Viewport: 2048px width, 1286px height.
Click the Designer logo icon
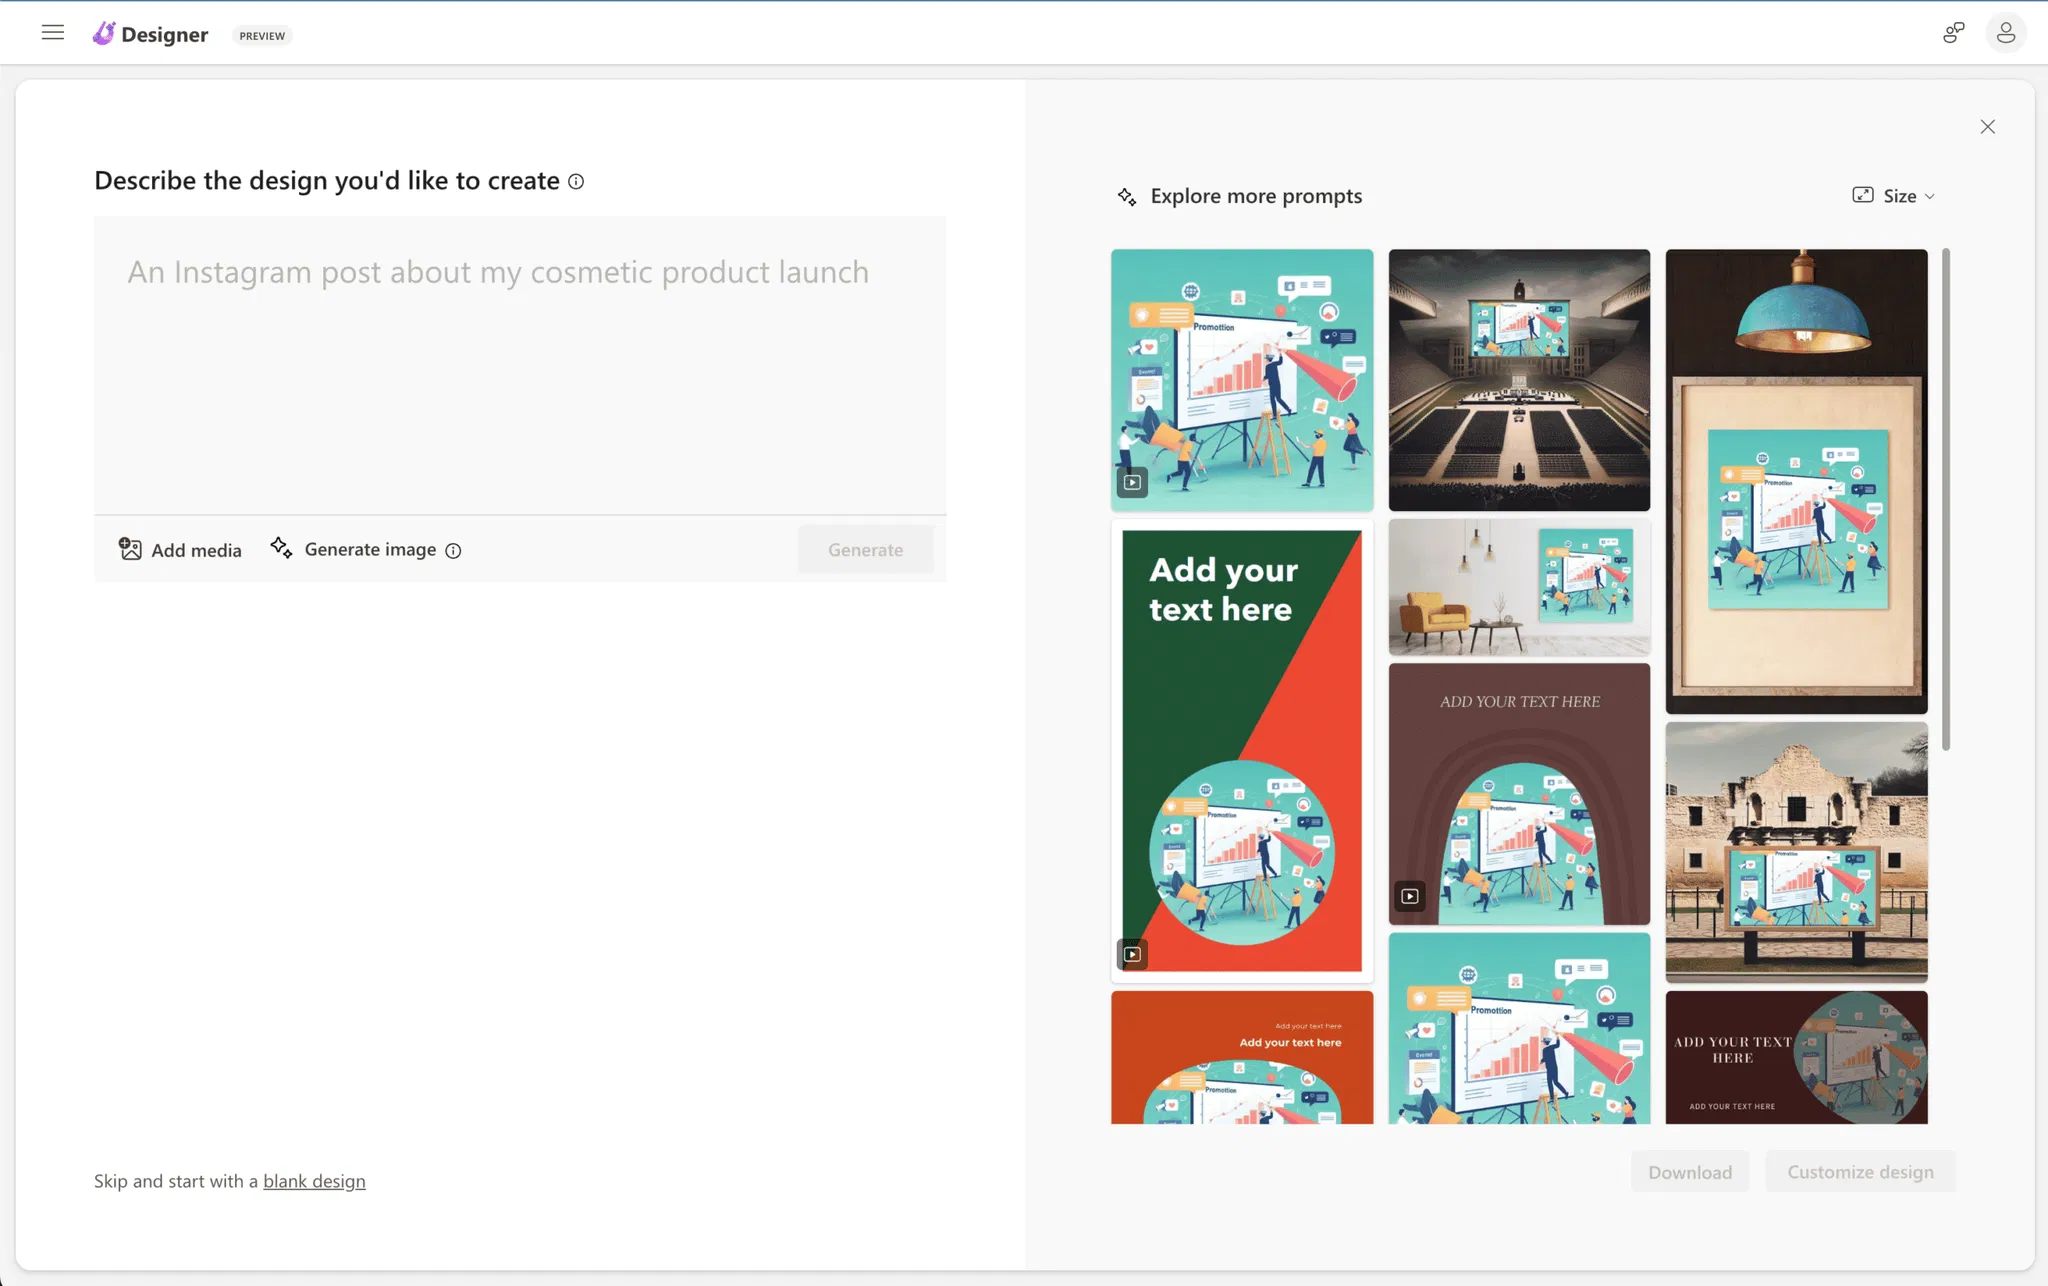coord(104,34)
